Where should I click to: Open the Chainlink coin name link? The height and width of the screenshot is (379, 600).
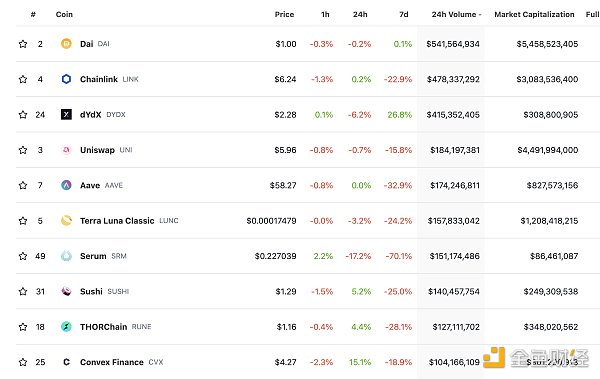point(99,79)
